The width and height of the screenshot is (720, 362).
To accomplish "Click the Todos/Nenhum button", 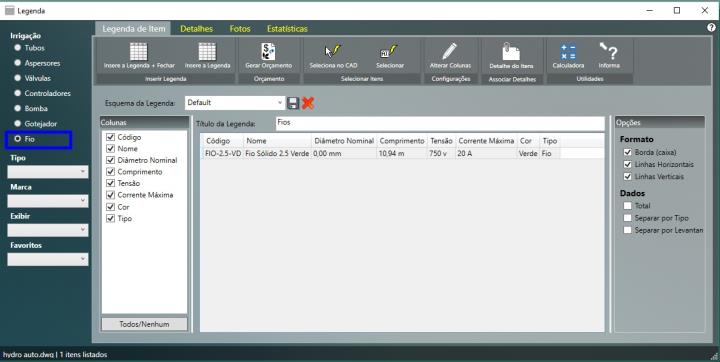I will [x=144, y=324].
